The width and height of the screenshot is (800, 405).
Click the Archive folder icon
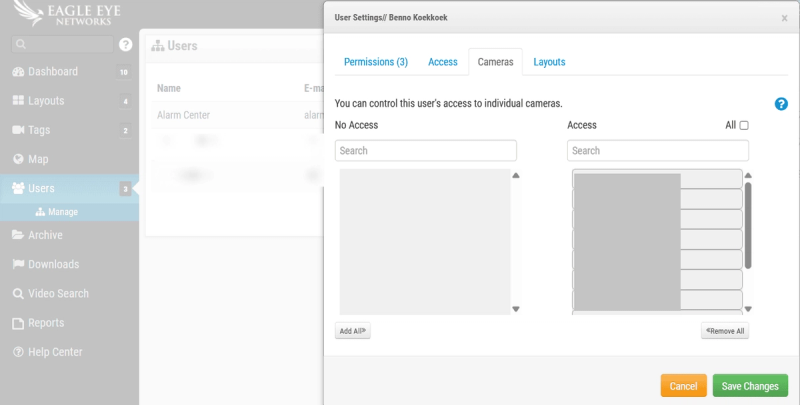(18, 235)
